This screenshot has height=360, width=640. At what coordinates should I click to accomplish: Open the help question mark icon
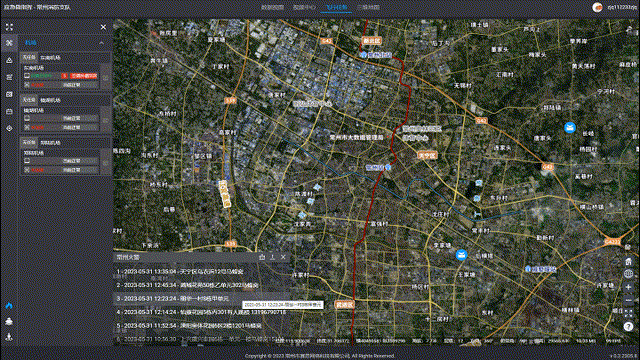click(x=629, y=327)
